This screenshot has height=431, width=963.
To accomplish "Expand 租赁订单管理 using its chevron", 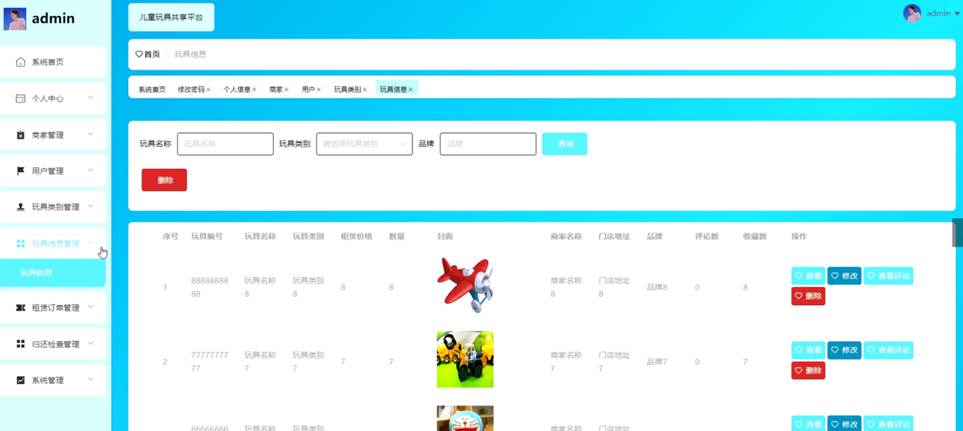I will point(90,307).
